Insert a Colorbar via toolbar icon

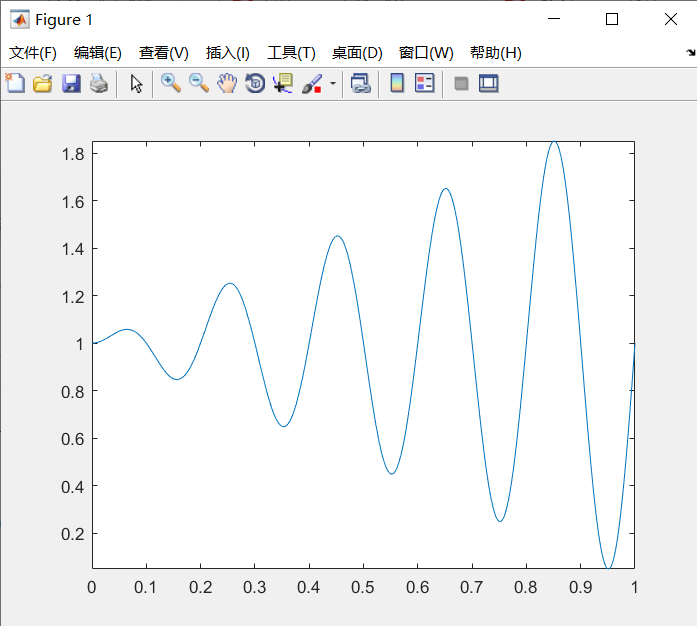tap(397, 83)
